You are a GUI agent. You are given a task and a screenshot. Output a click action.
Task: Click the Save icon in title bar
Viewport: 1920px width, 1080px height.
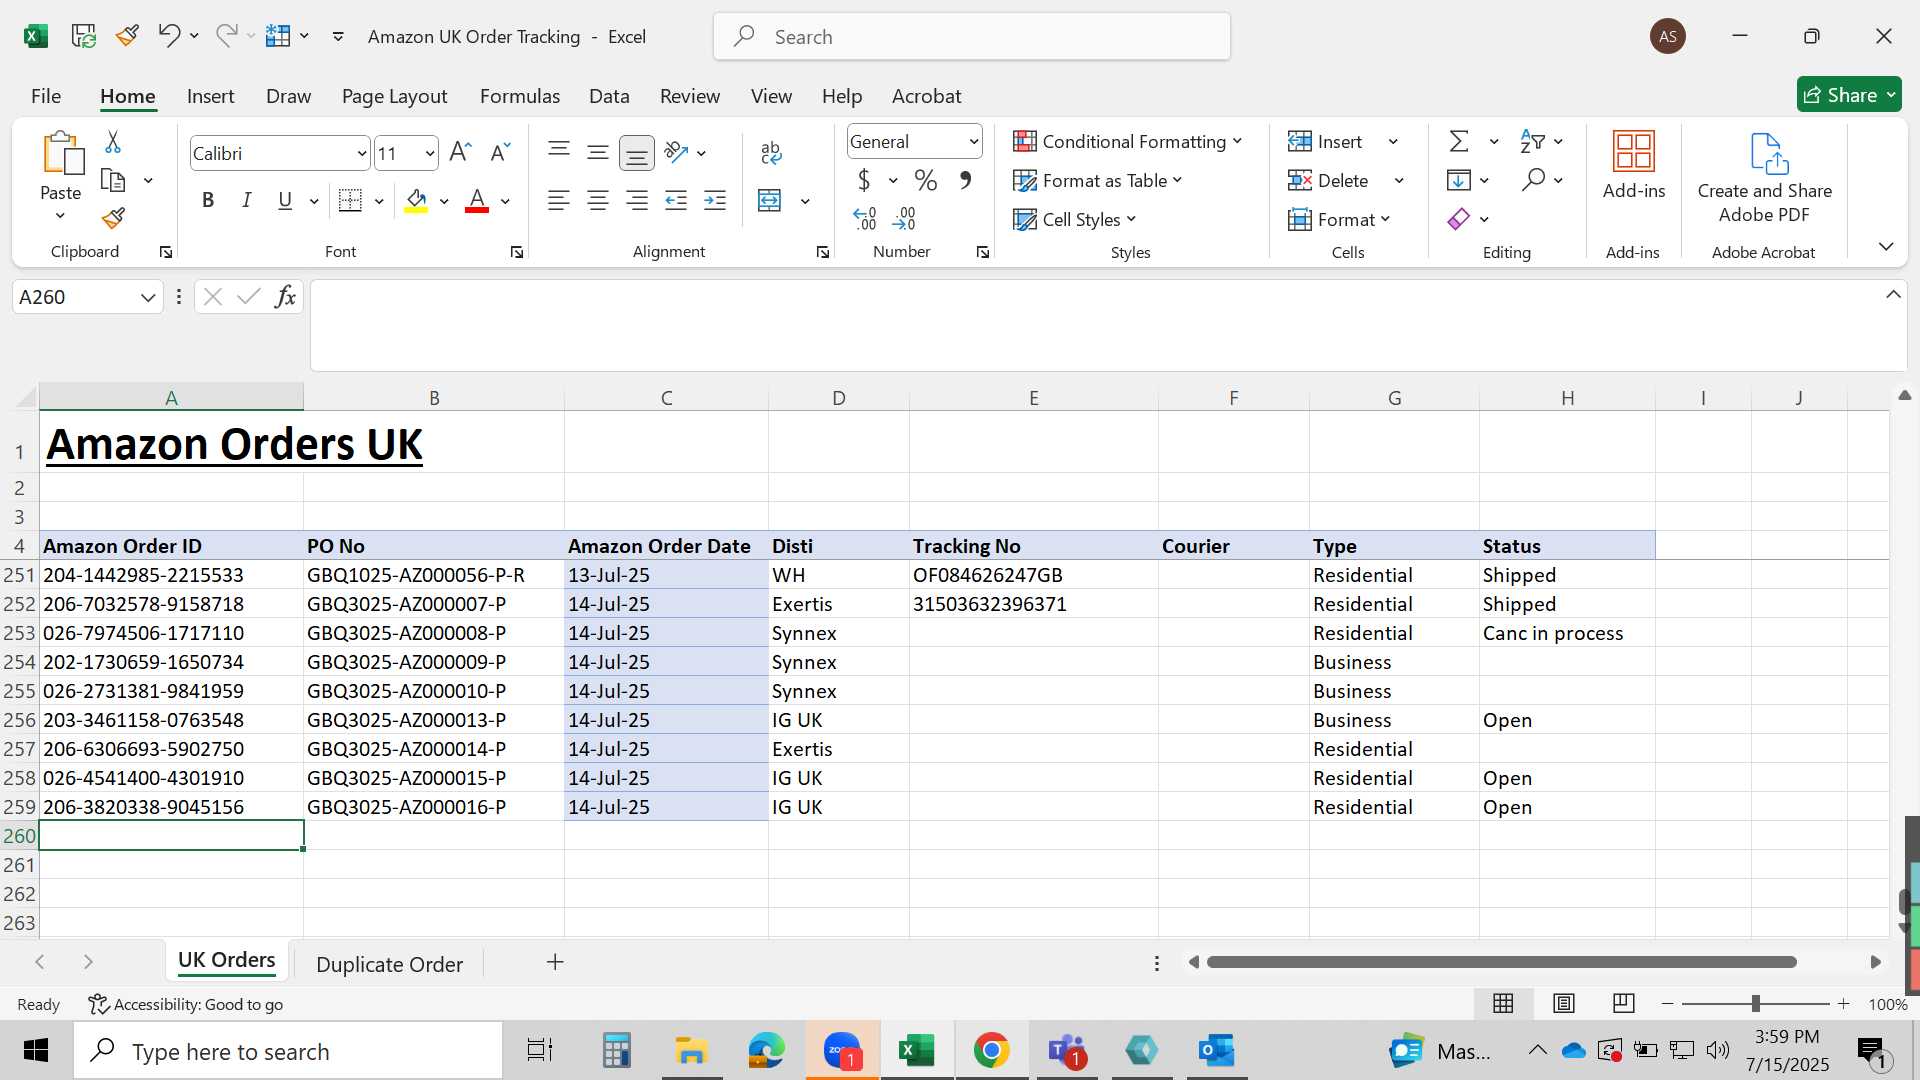pos(84,36)
